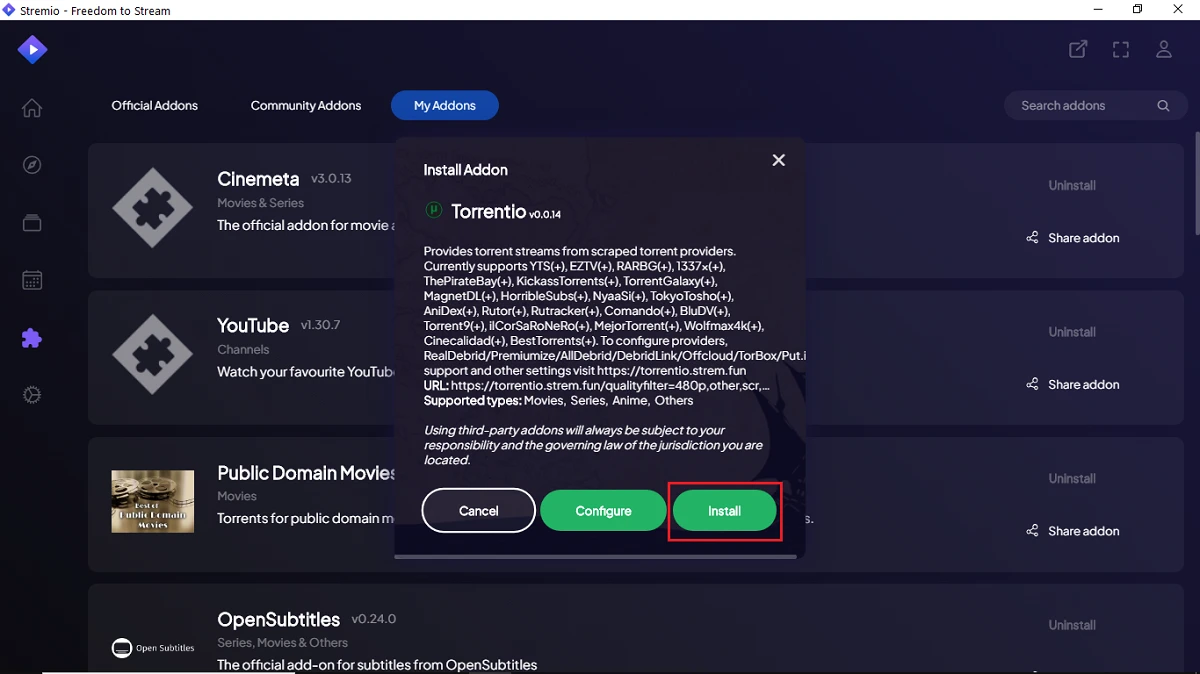Install the Torrentio addon
The height and width of the screenshot is (674, 1200).
[x=725, y=511]
